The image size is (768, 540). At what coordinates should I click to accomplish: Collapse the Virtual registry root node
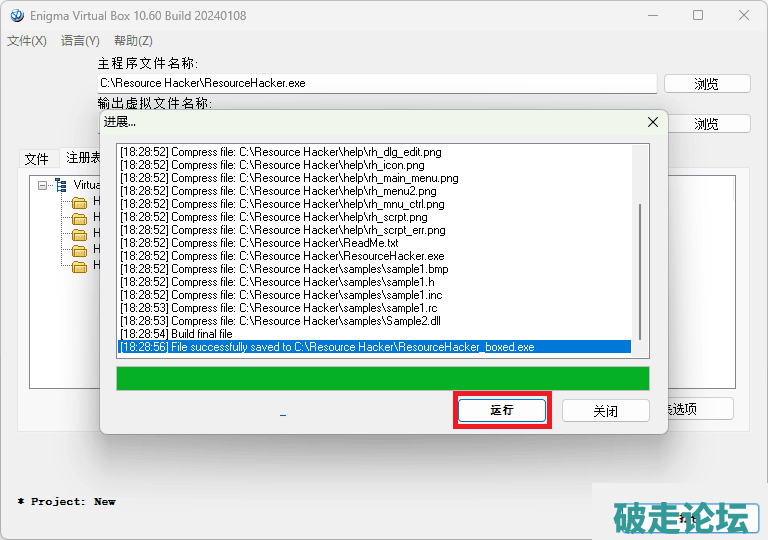point(42,185)
